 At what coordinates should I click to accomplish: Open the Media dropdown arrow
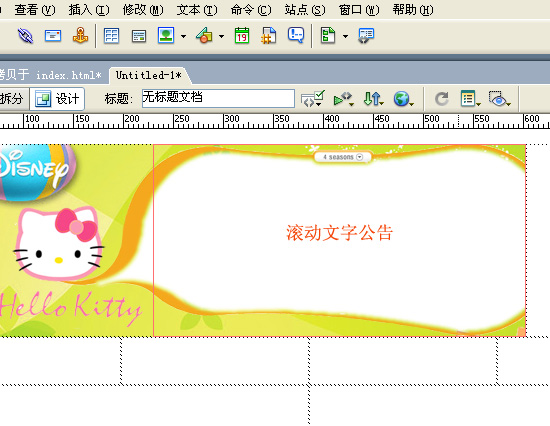221,36
